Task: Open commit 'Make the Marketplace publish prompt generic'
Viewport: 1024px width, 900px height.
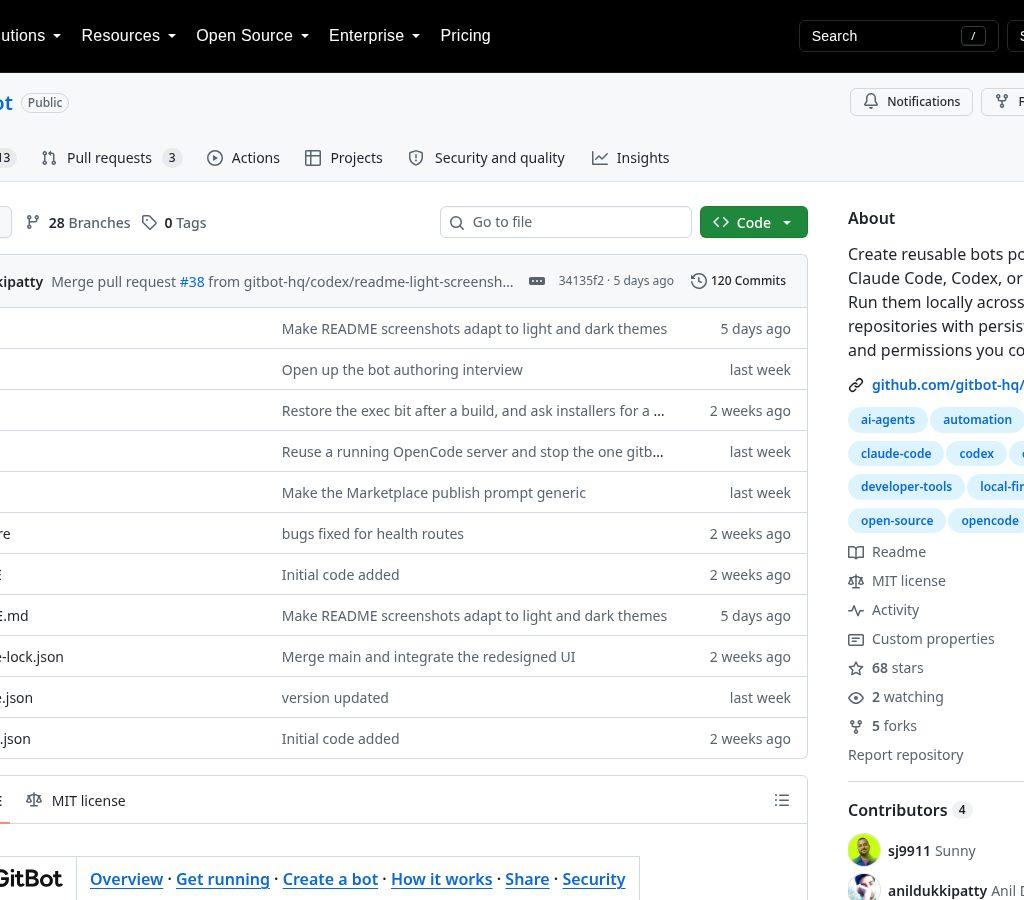Action: click(434, 493)
